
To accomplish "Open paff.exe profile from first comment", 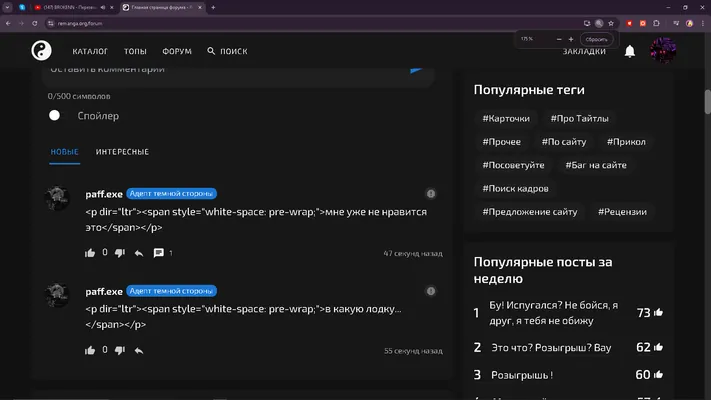I will point(104,194).
